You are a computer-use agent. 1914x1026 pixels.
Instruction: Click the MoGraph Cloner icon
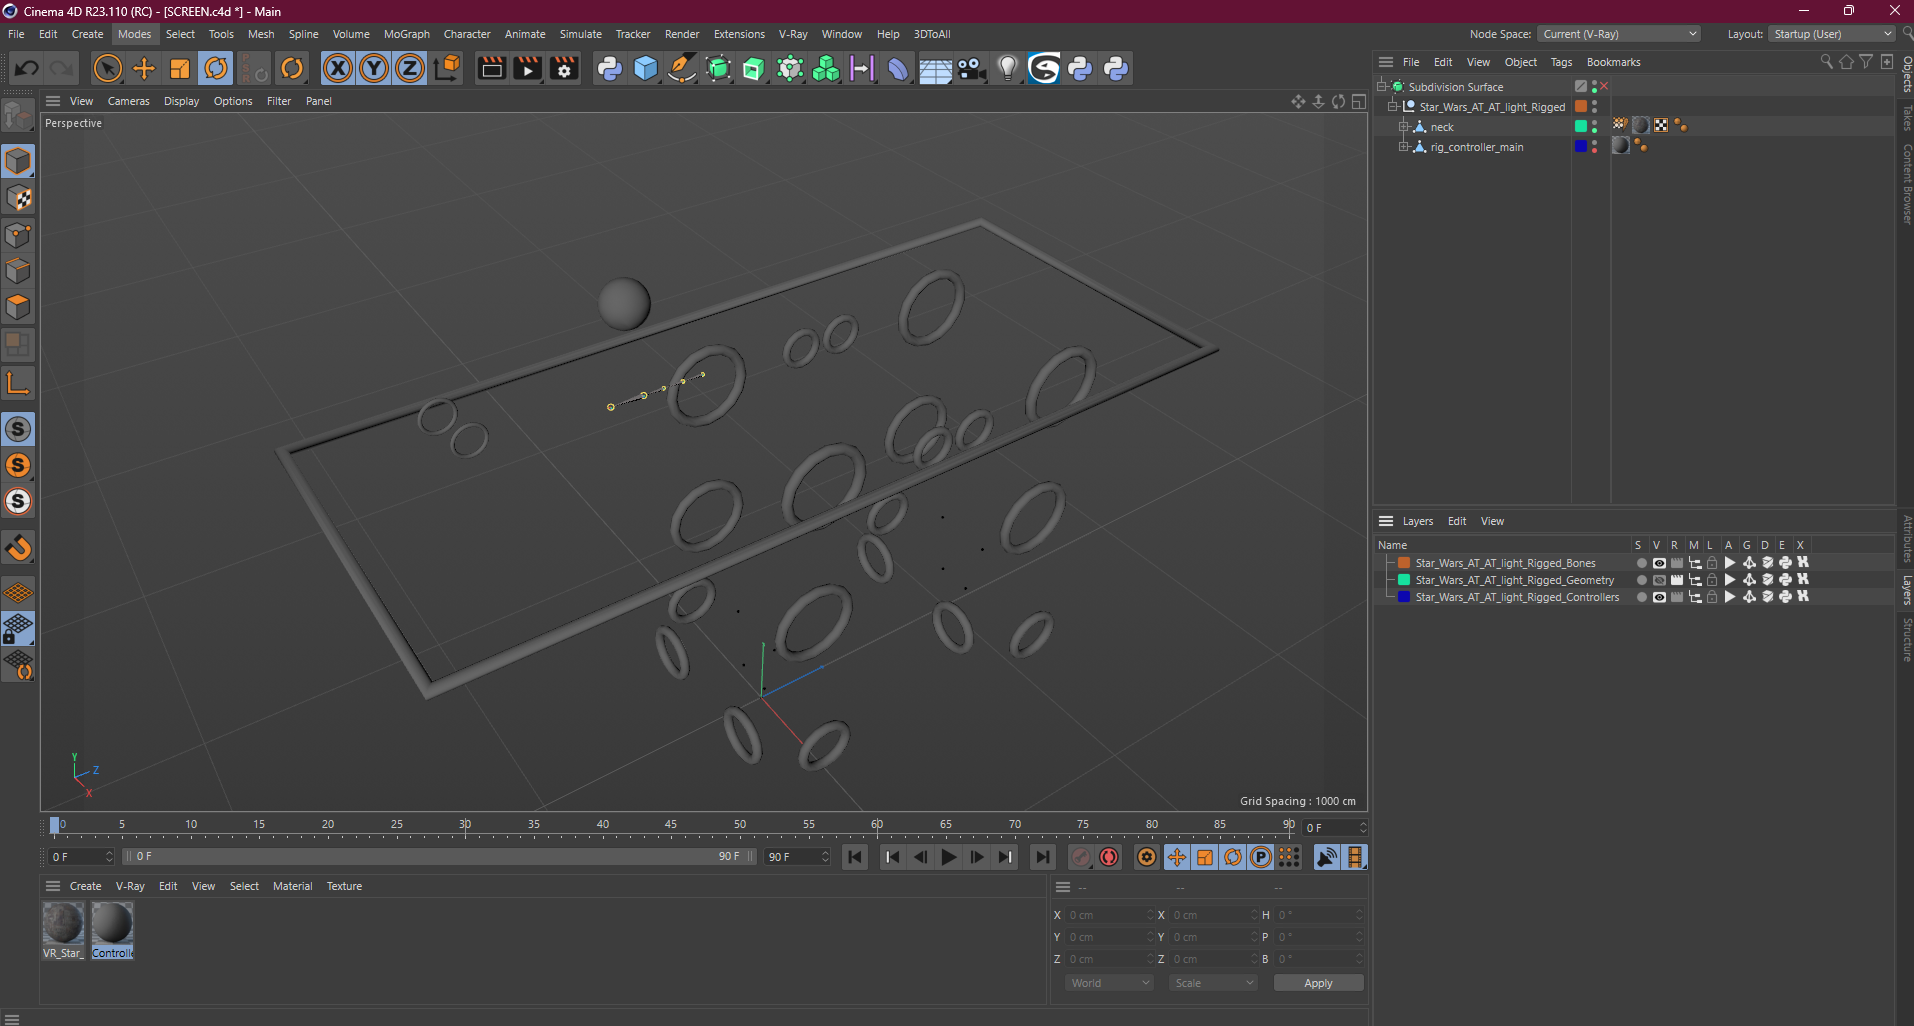[x=826, y=68]
